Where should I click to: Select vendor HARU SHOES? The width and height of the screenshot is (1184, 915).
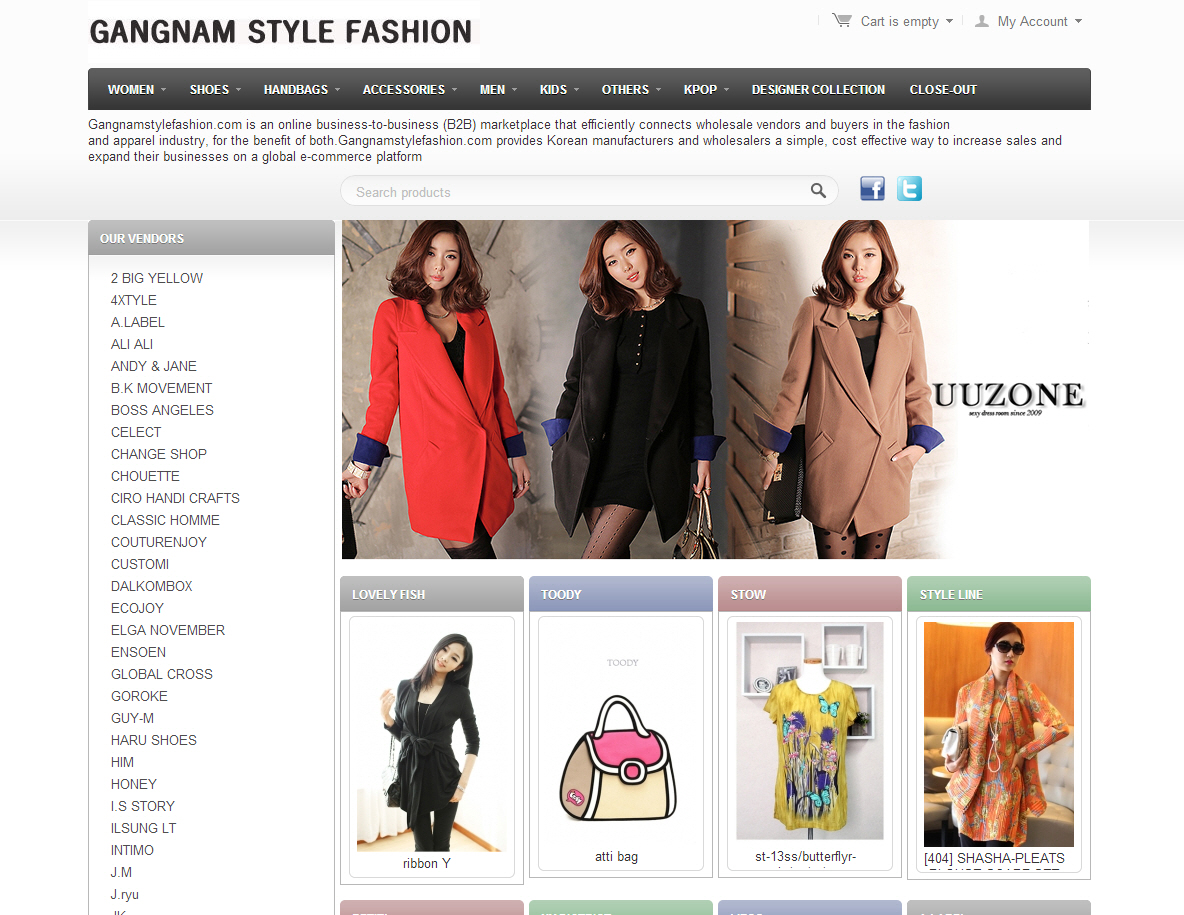[x=154, y=740]
